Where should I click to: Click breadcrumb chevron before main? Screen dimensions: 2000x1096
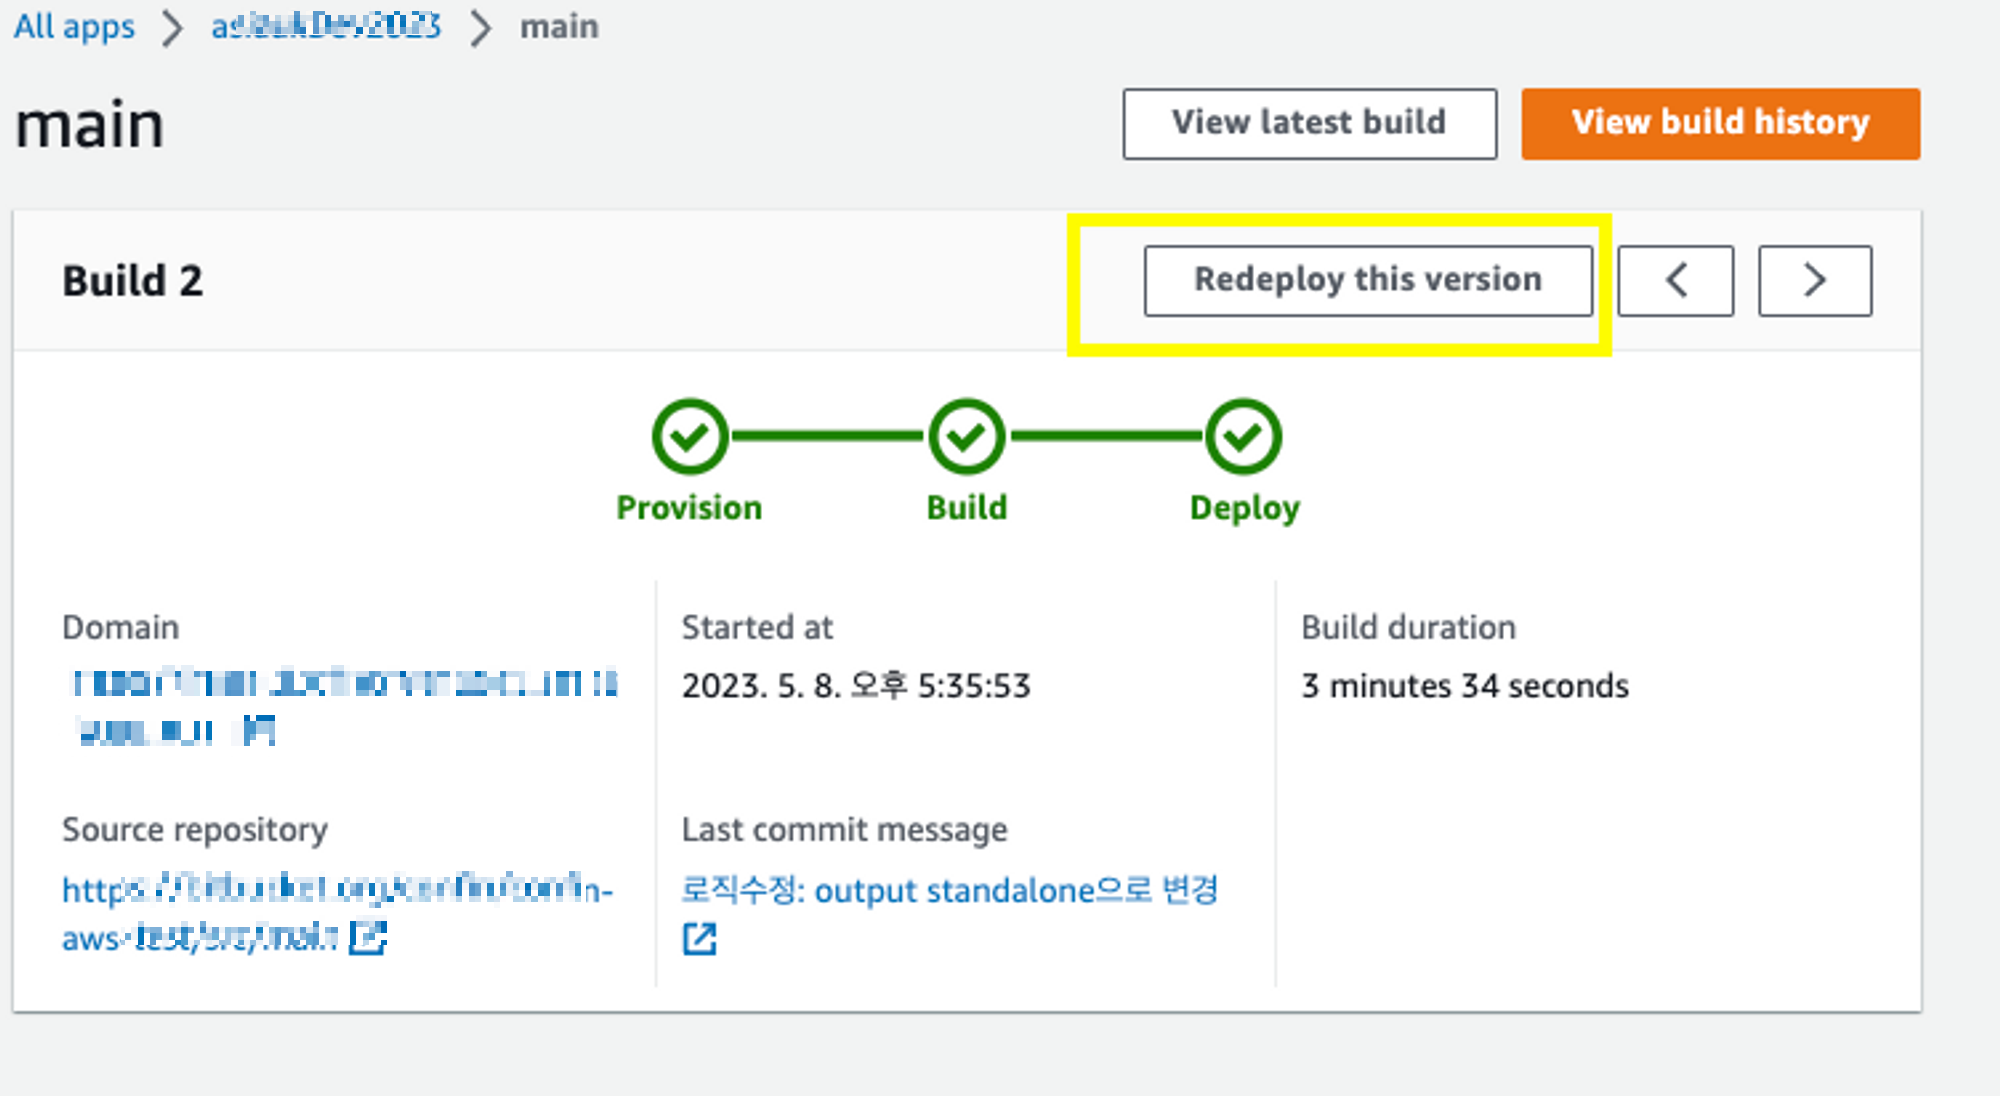click(x=481, y=27)
